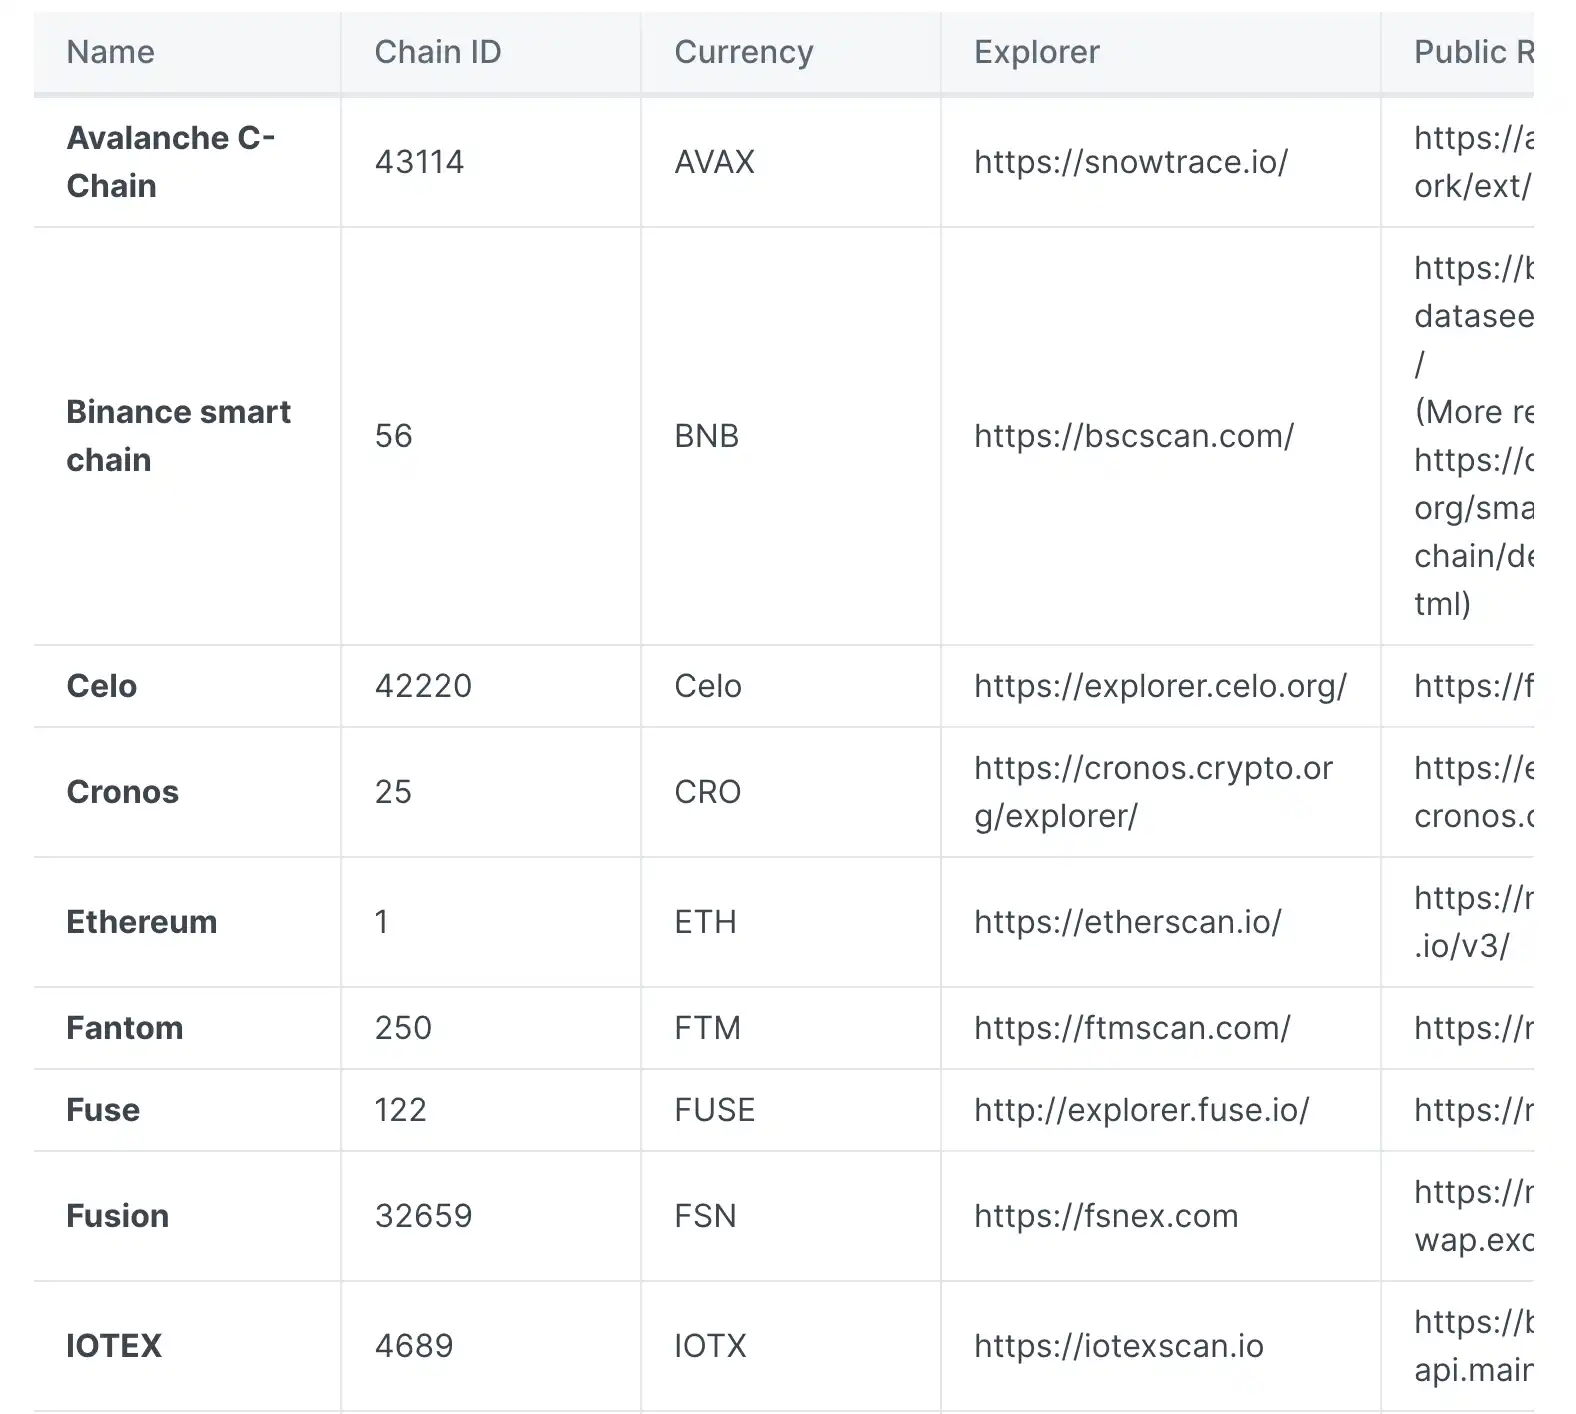Open the snowtrace.io explorer URL
Viewport: 1576px width, 1414px height.
[x=1131, y=162]
